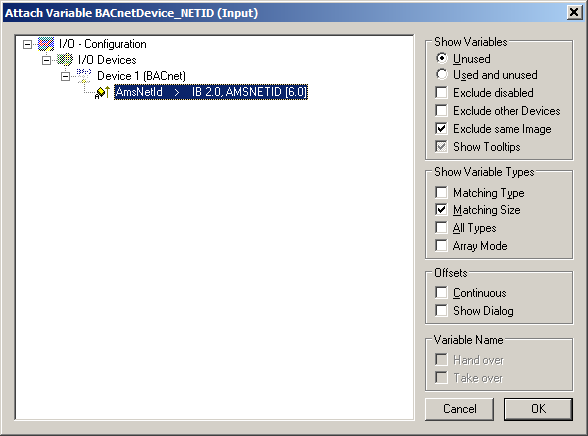
Task: Collapse the I/O Devices node
Action: 46,60
